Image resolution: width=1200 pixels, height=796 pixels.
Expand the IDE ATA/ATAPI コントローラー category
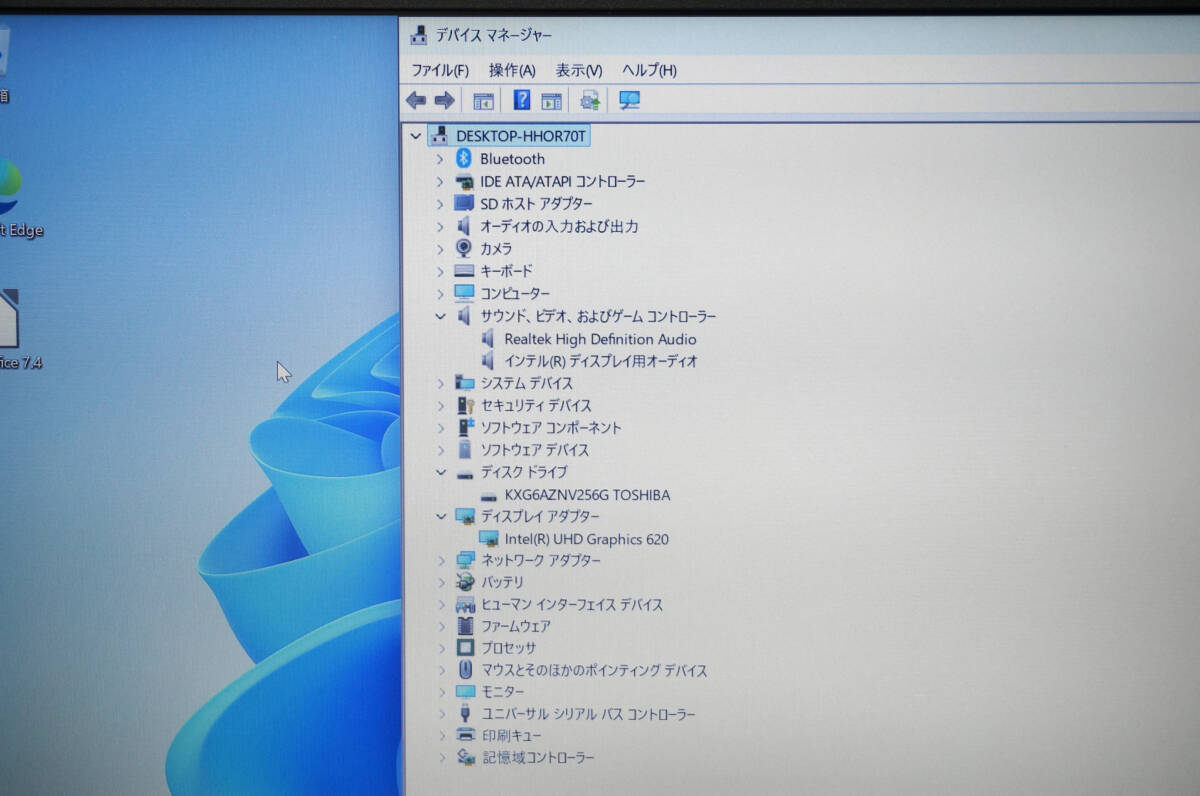[x=440, y=182]
